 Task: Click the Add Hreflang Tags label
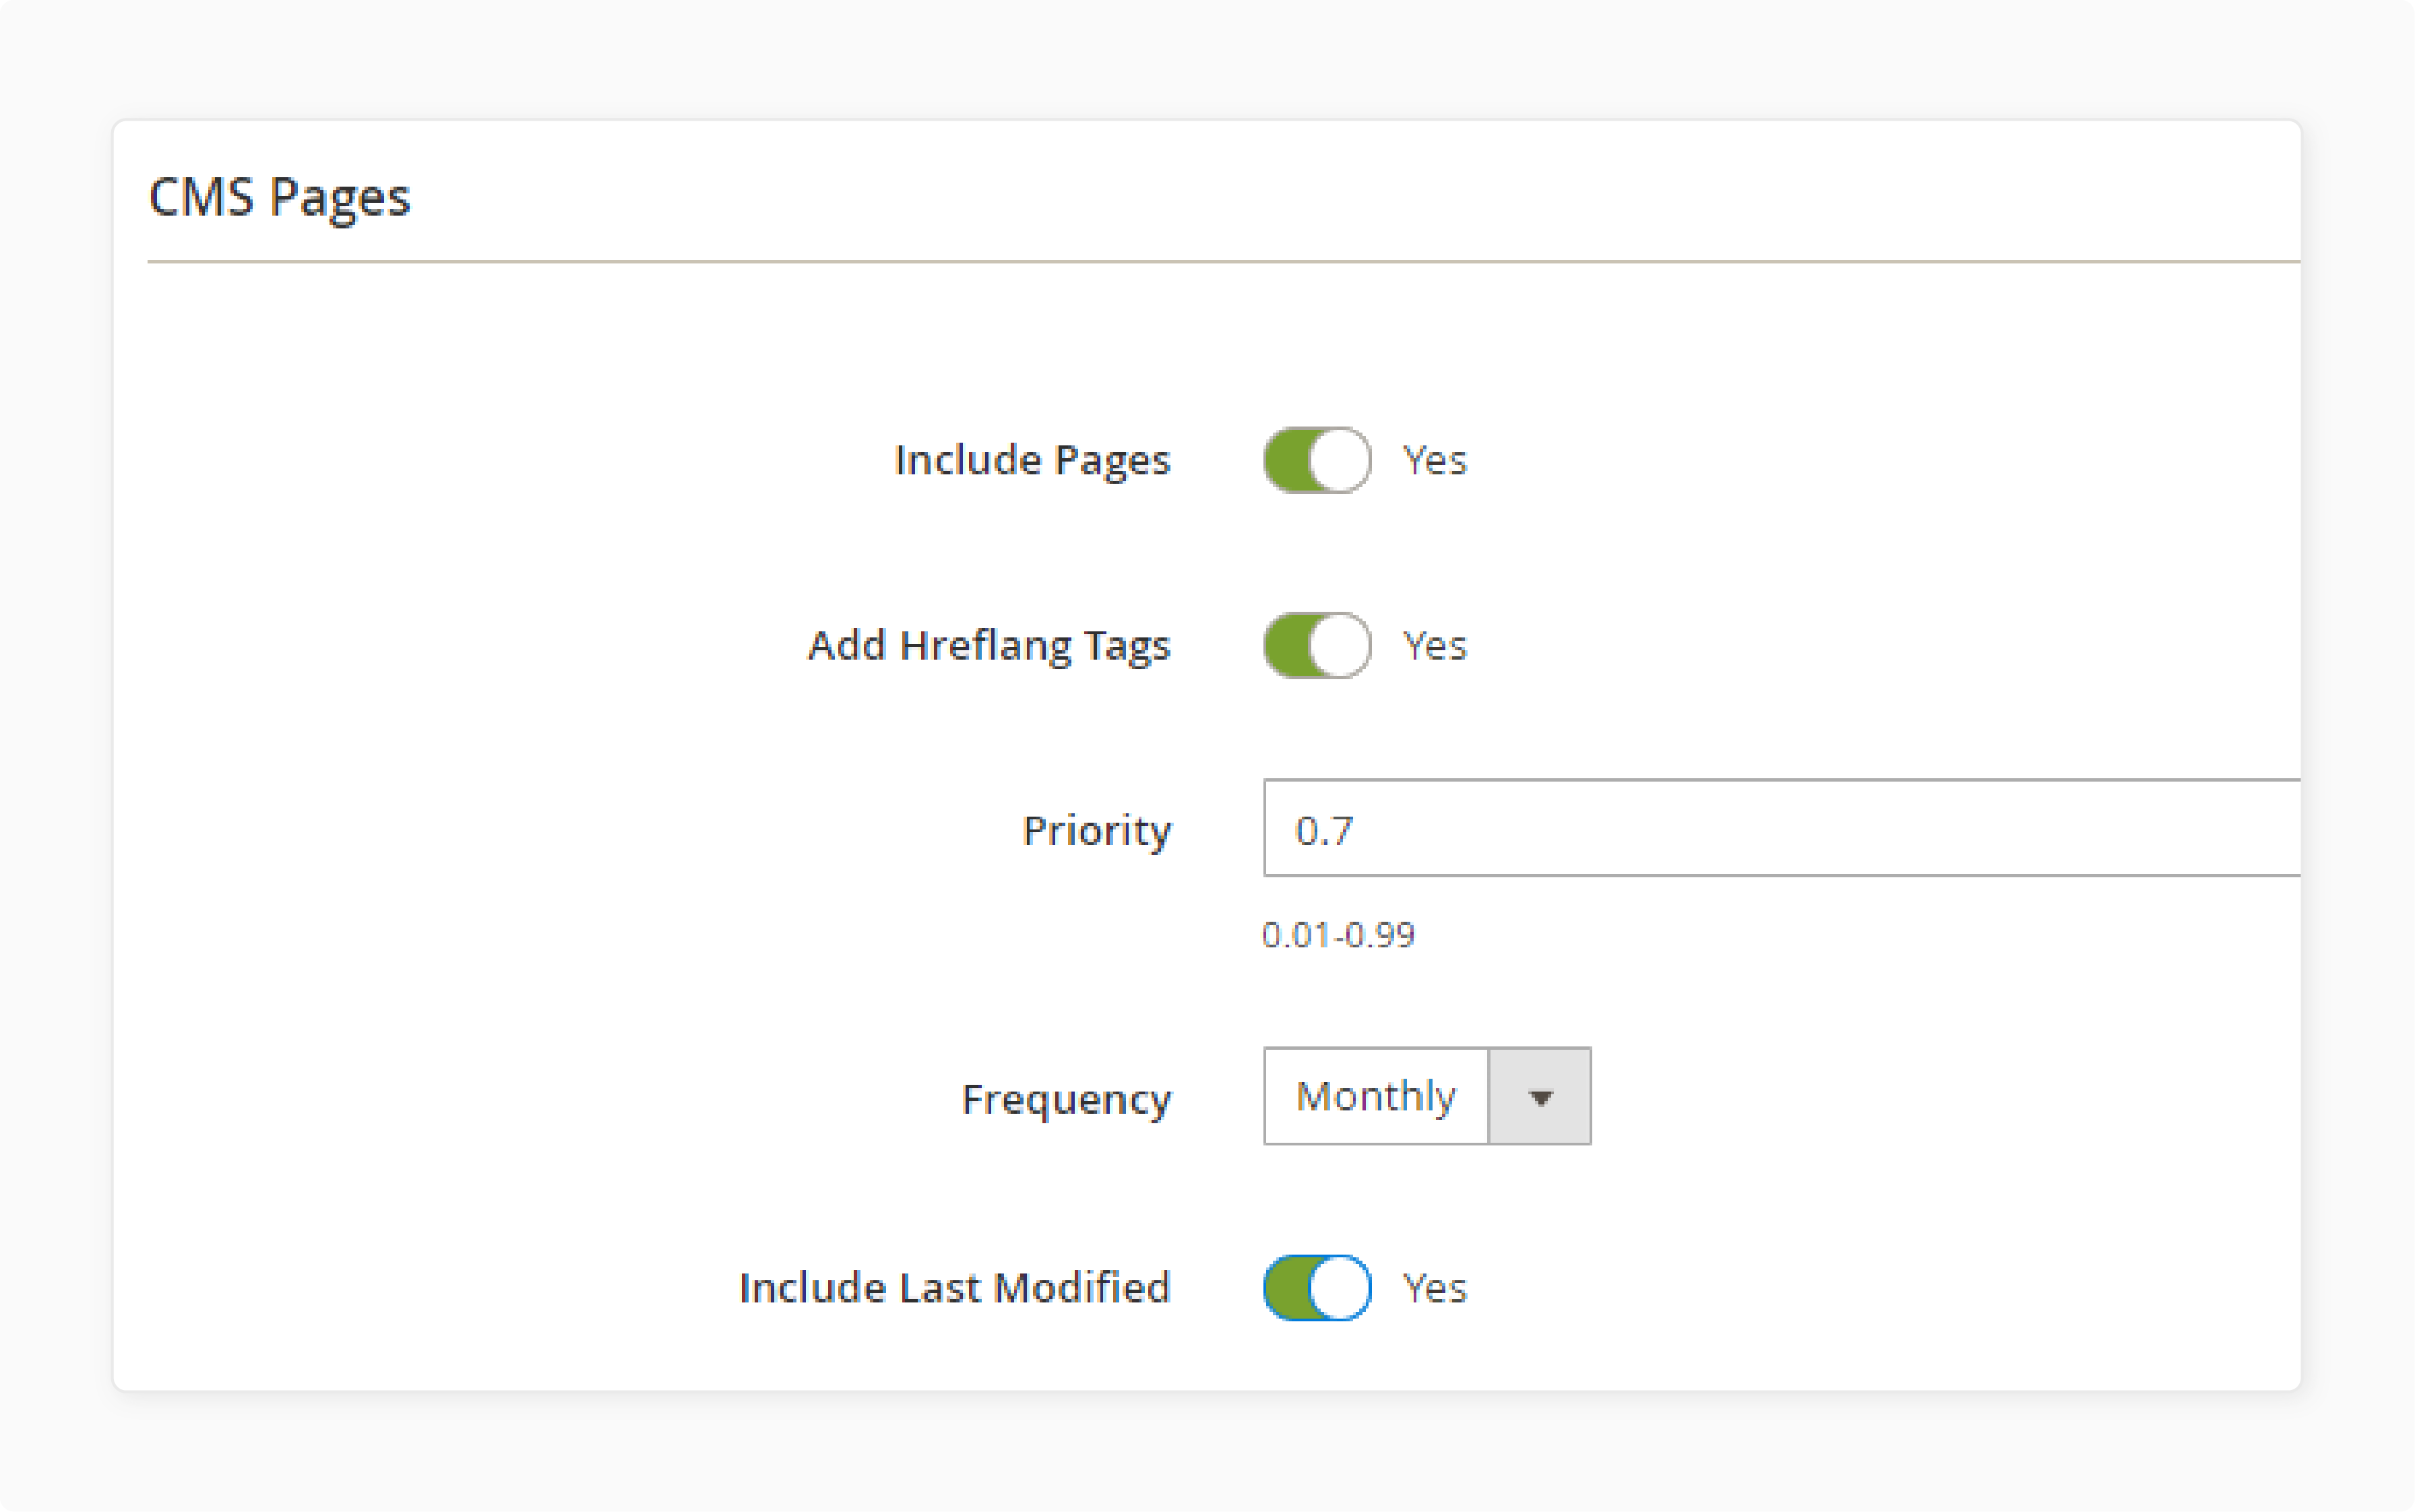click(x=989, y=646)
